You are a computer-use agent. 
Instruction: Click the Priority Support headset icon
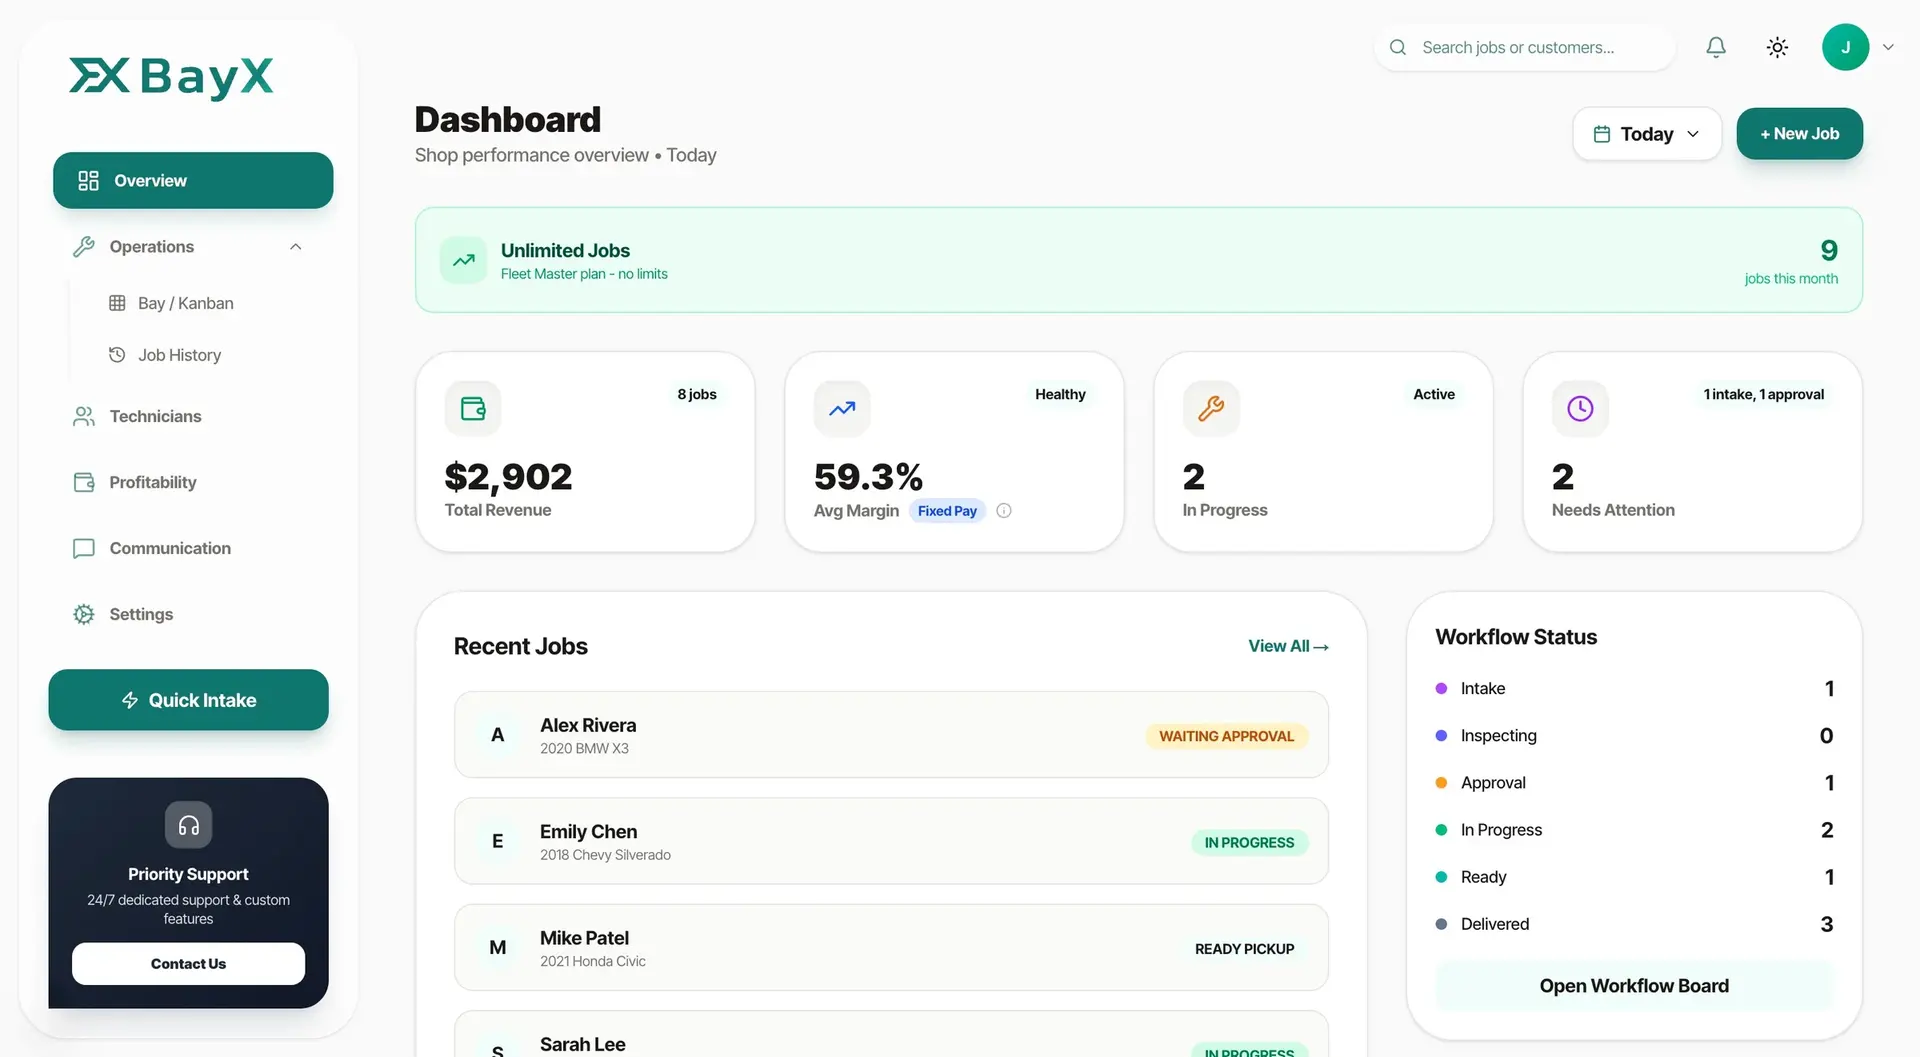pos(188,825)
